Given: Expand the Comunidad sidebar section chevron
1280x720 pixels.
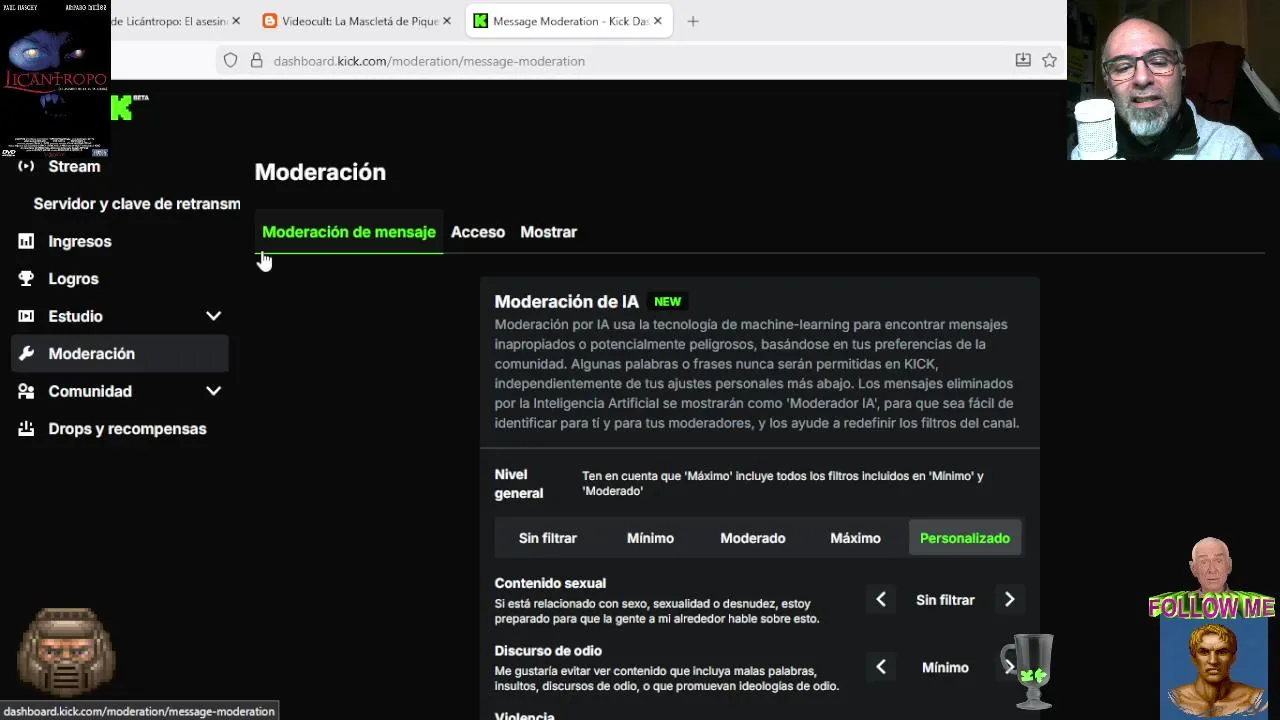Looking at the screenshot, I should click(213, 391).
